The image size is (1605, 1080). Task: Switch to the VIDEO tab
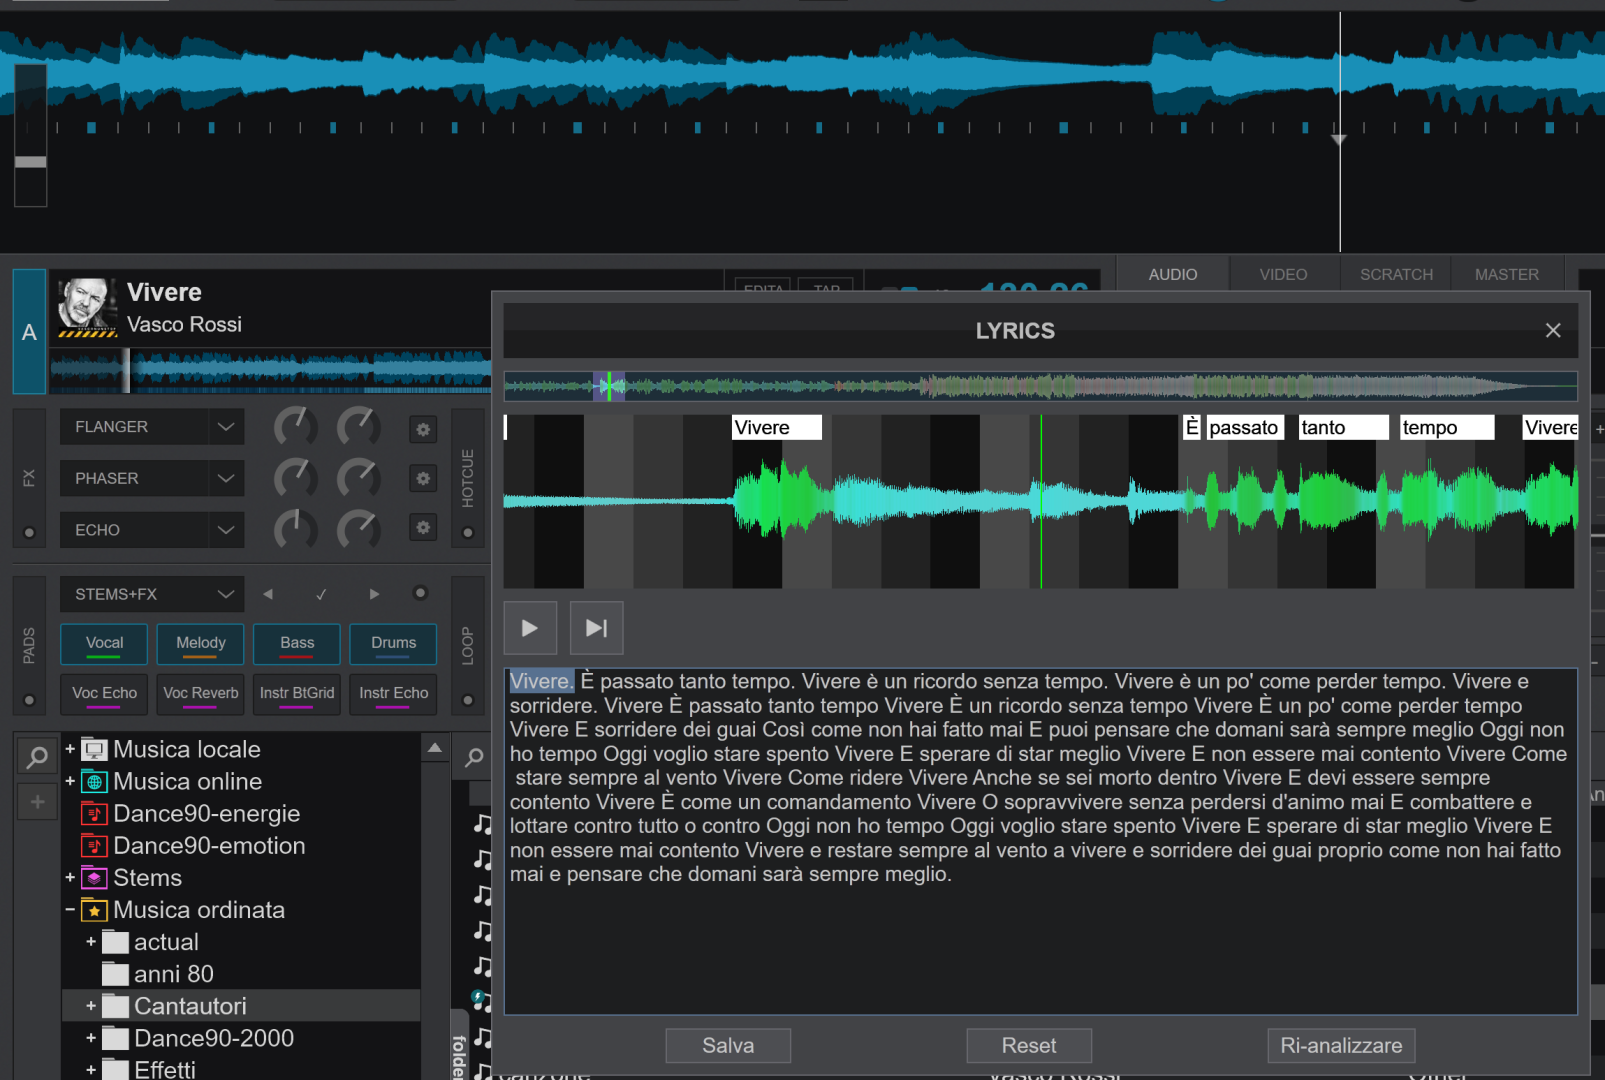[1283, 274]
